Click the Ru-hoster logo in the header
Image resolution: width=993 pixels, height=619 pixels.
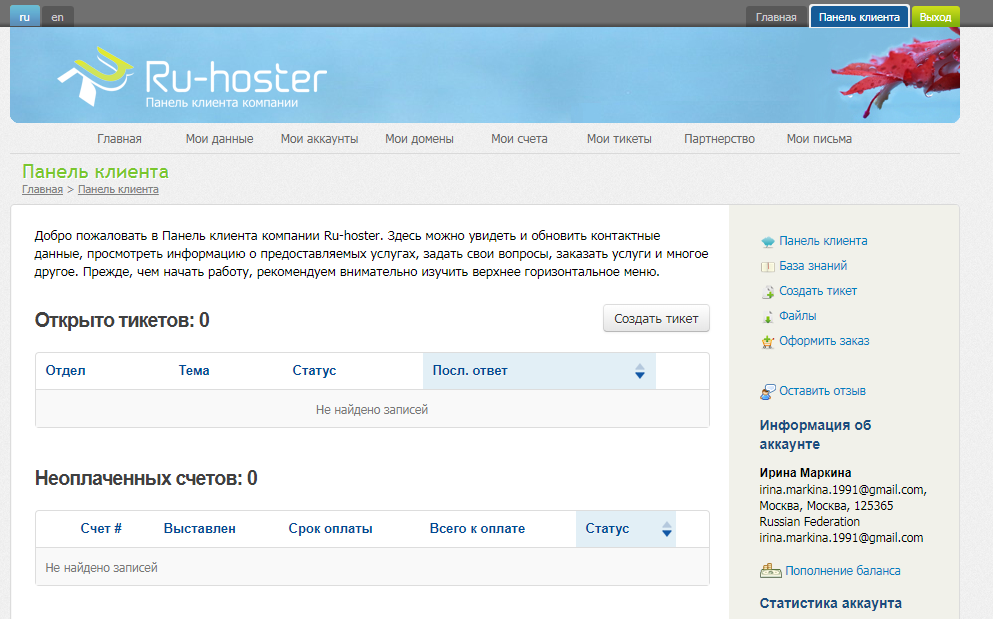click(x=190, y=75)
